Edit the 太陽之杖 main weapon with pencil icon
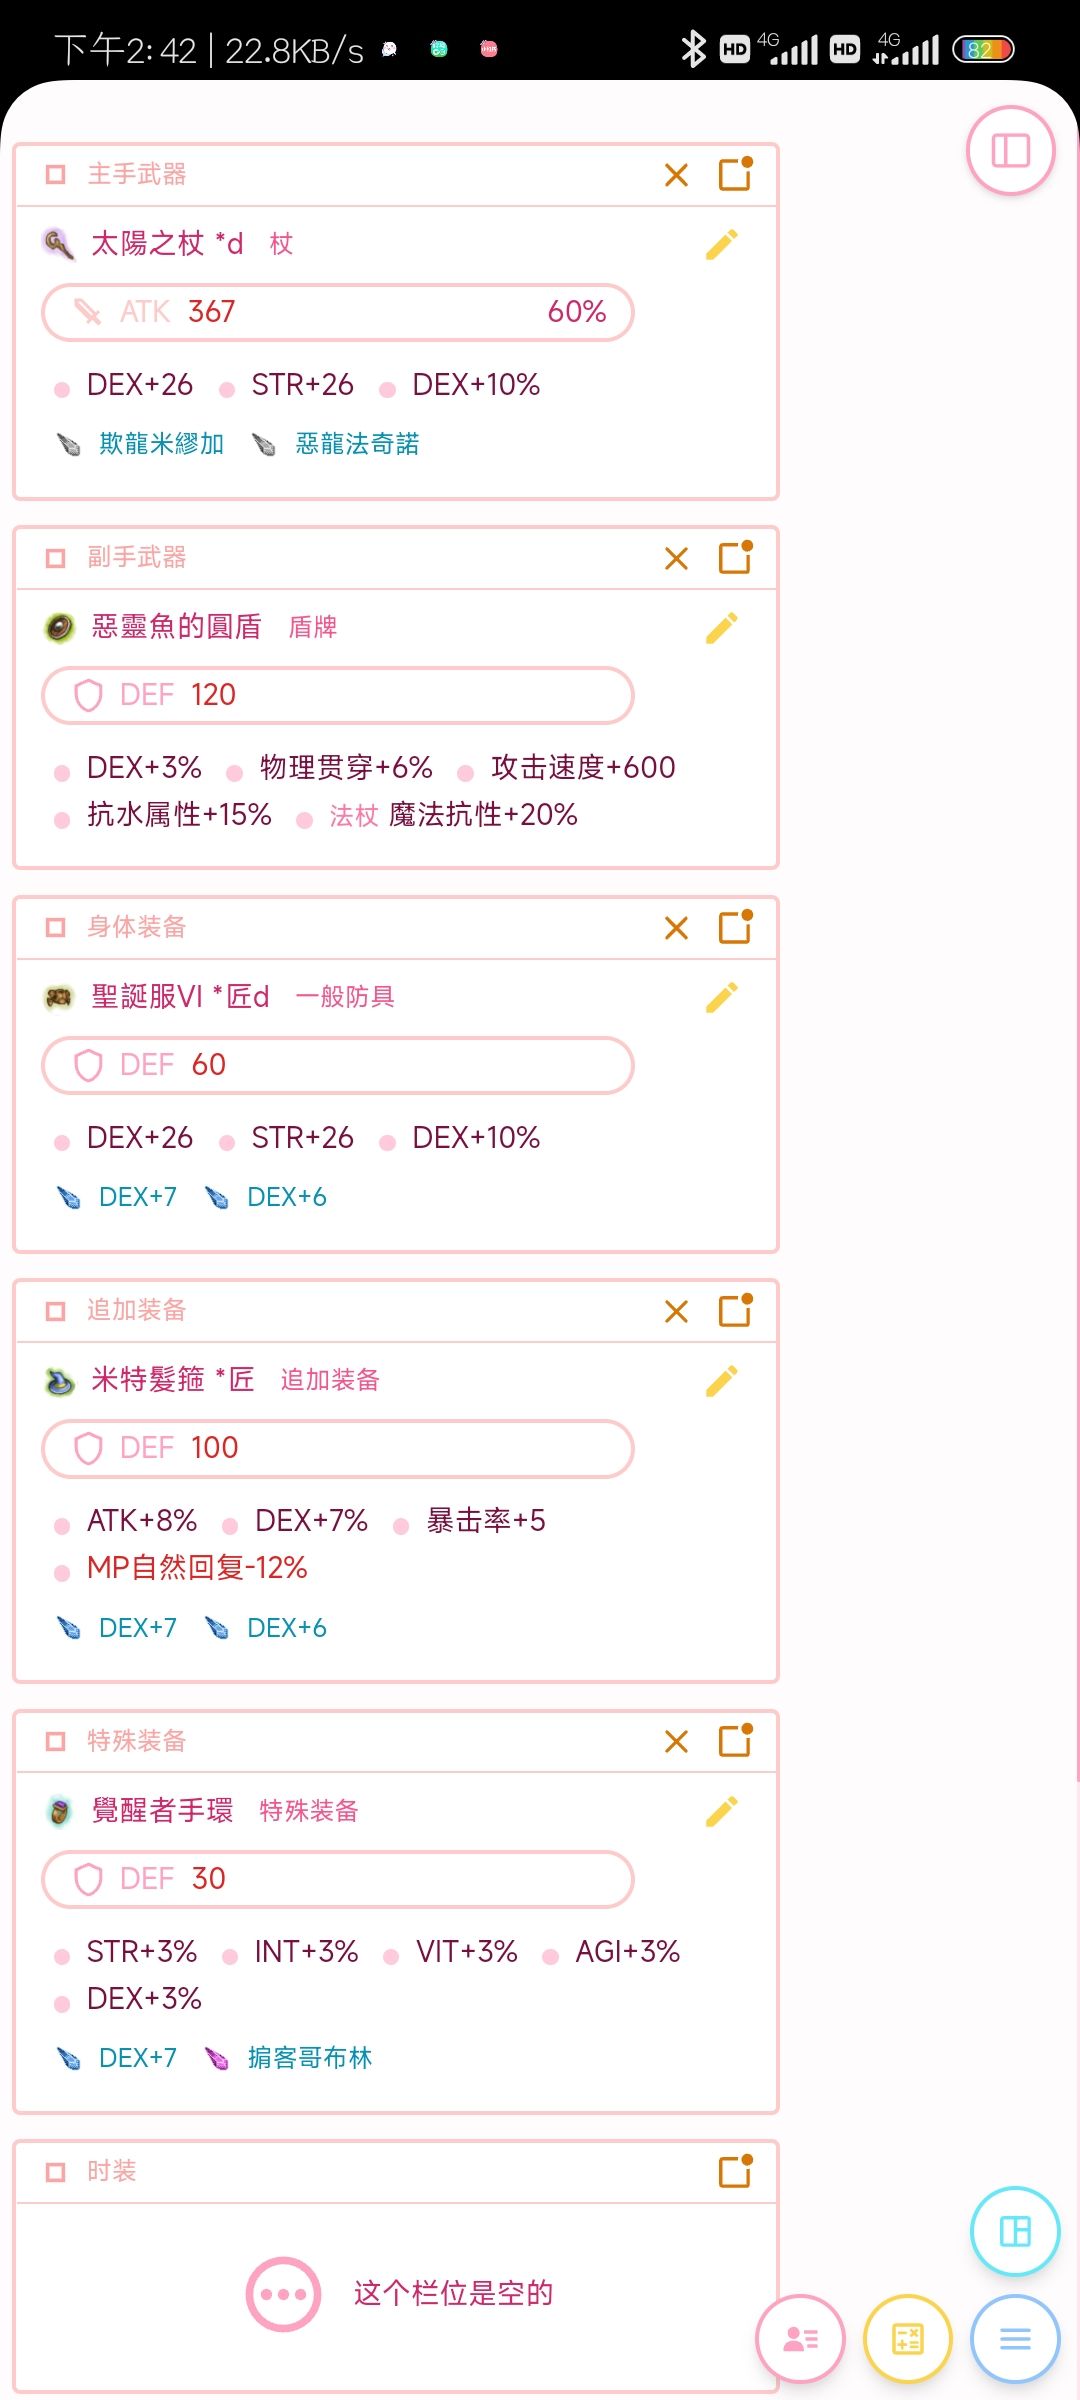The image size is (1080, 2400). click(721, 244)
